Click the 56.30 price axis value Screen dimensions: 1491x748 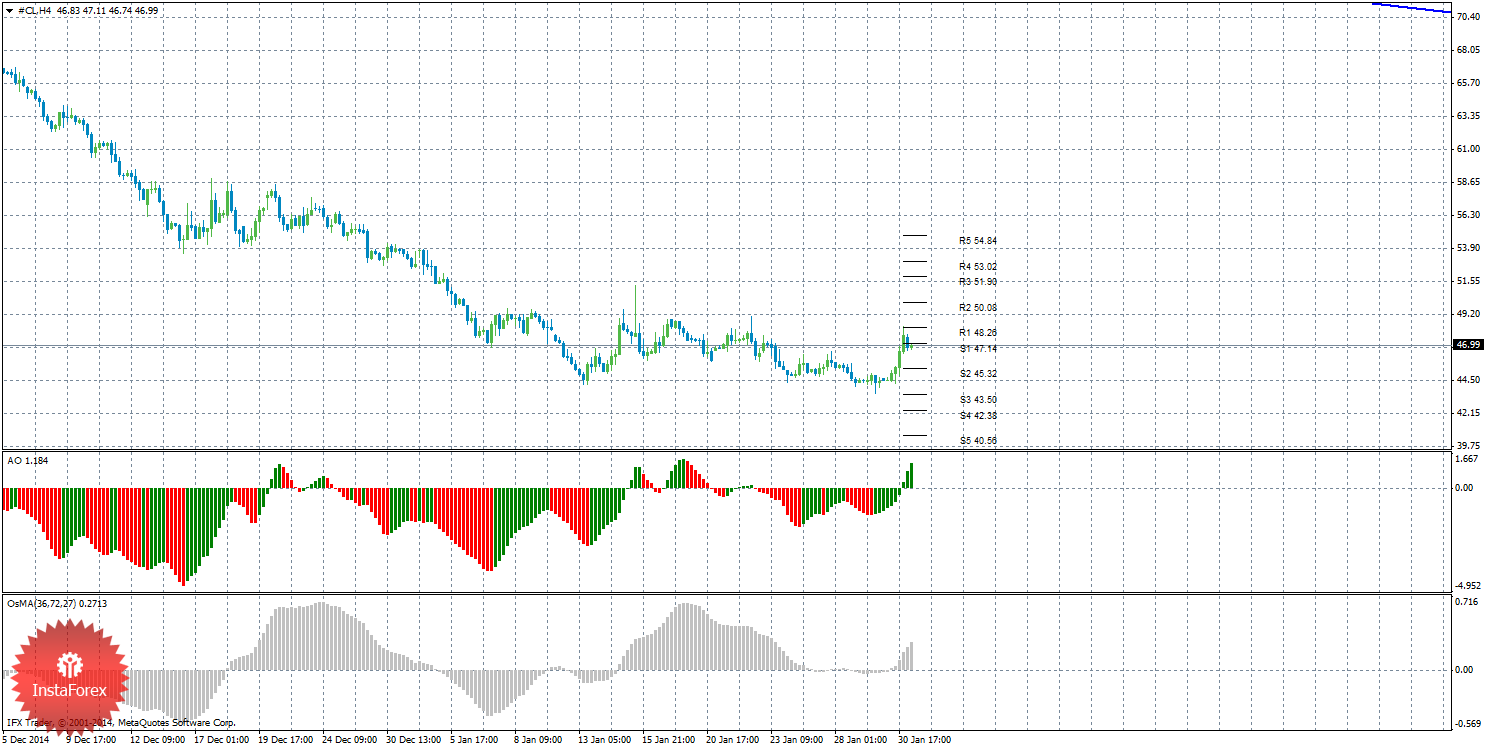[1469, 215]
